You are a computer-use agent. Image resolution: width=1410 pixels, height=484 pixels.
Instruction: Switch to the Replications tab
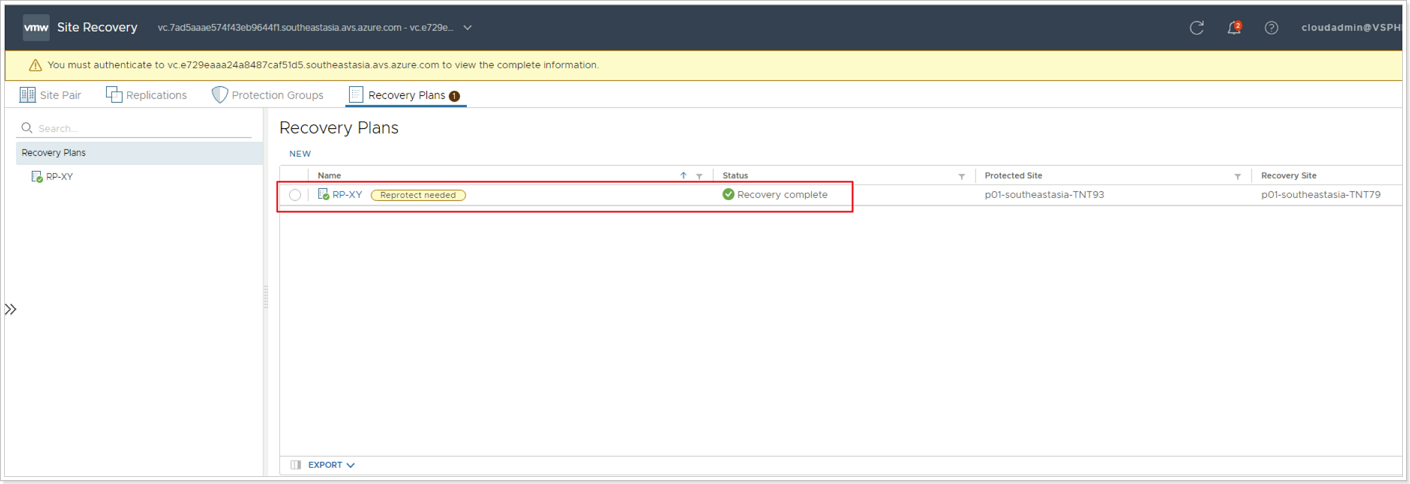coord(146,95)
